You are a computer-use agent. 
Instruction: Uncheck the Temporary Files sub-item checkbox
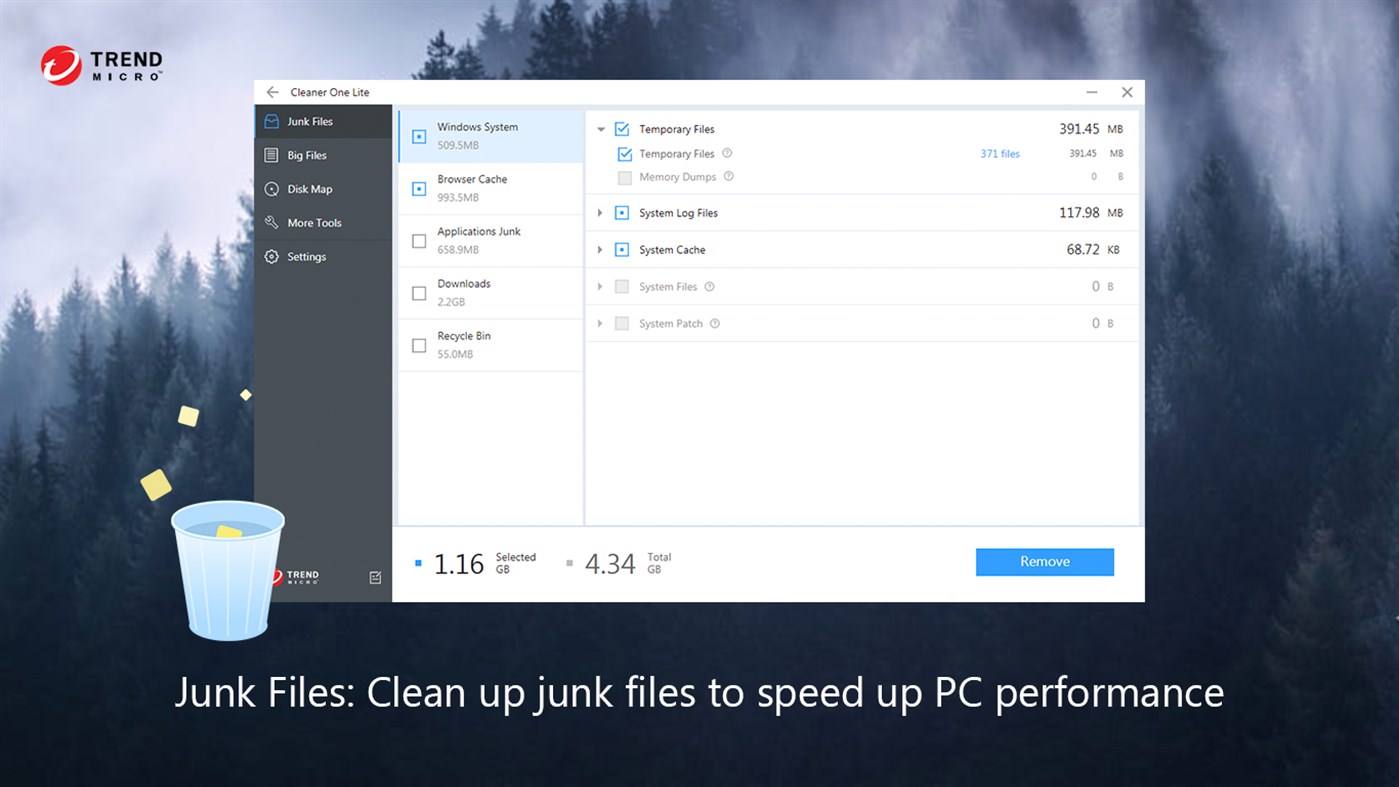pyautogui.click(x=625, y=154)
